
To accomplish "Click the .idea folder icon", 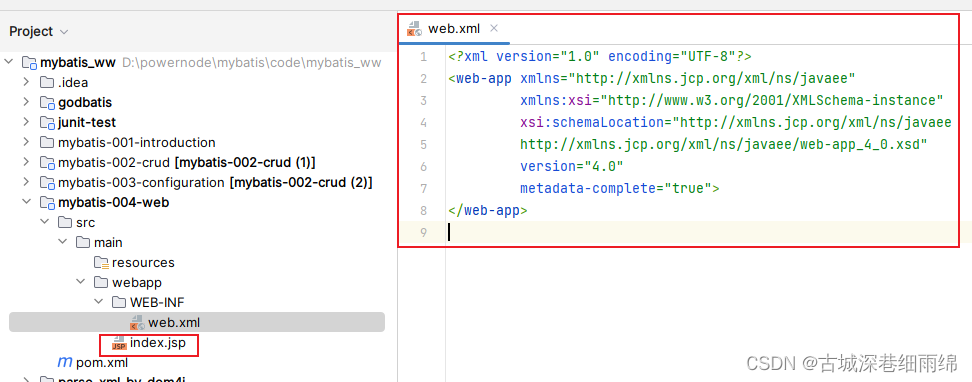I will [x=46, y=82].
